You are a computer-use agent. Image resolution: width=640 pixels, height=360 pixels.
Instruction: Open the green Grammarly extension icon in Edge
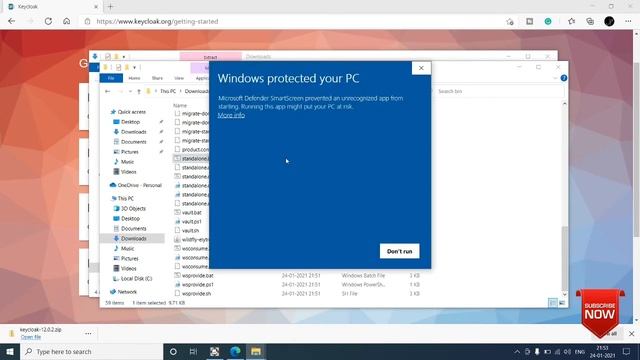(548, 21)
